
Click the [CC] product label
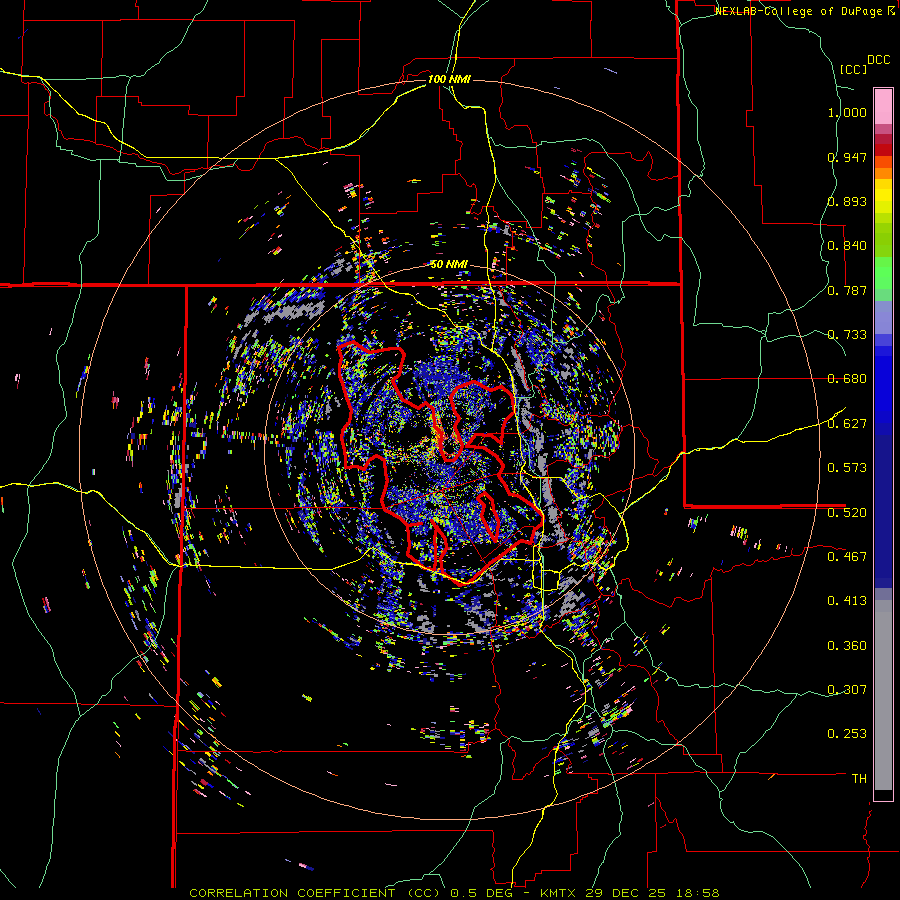click(854, 69)
